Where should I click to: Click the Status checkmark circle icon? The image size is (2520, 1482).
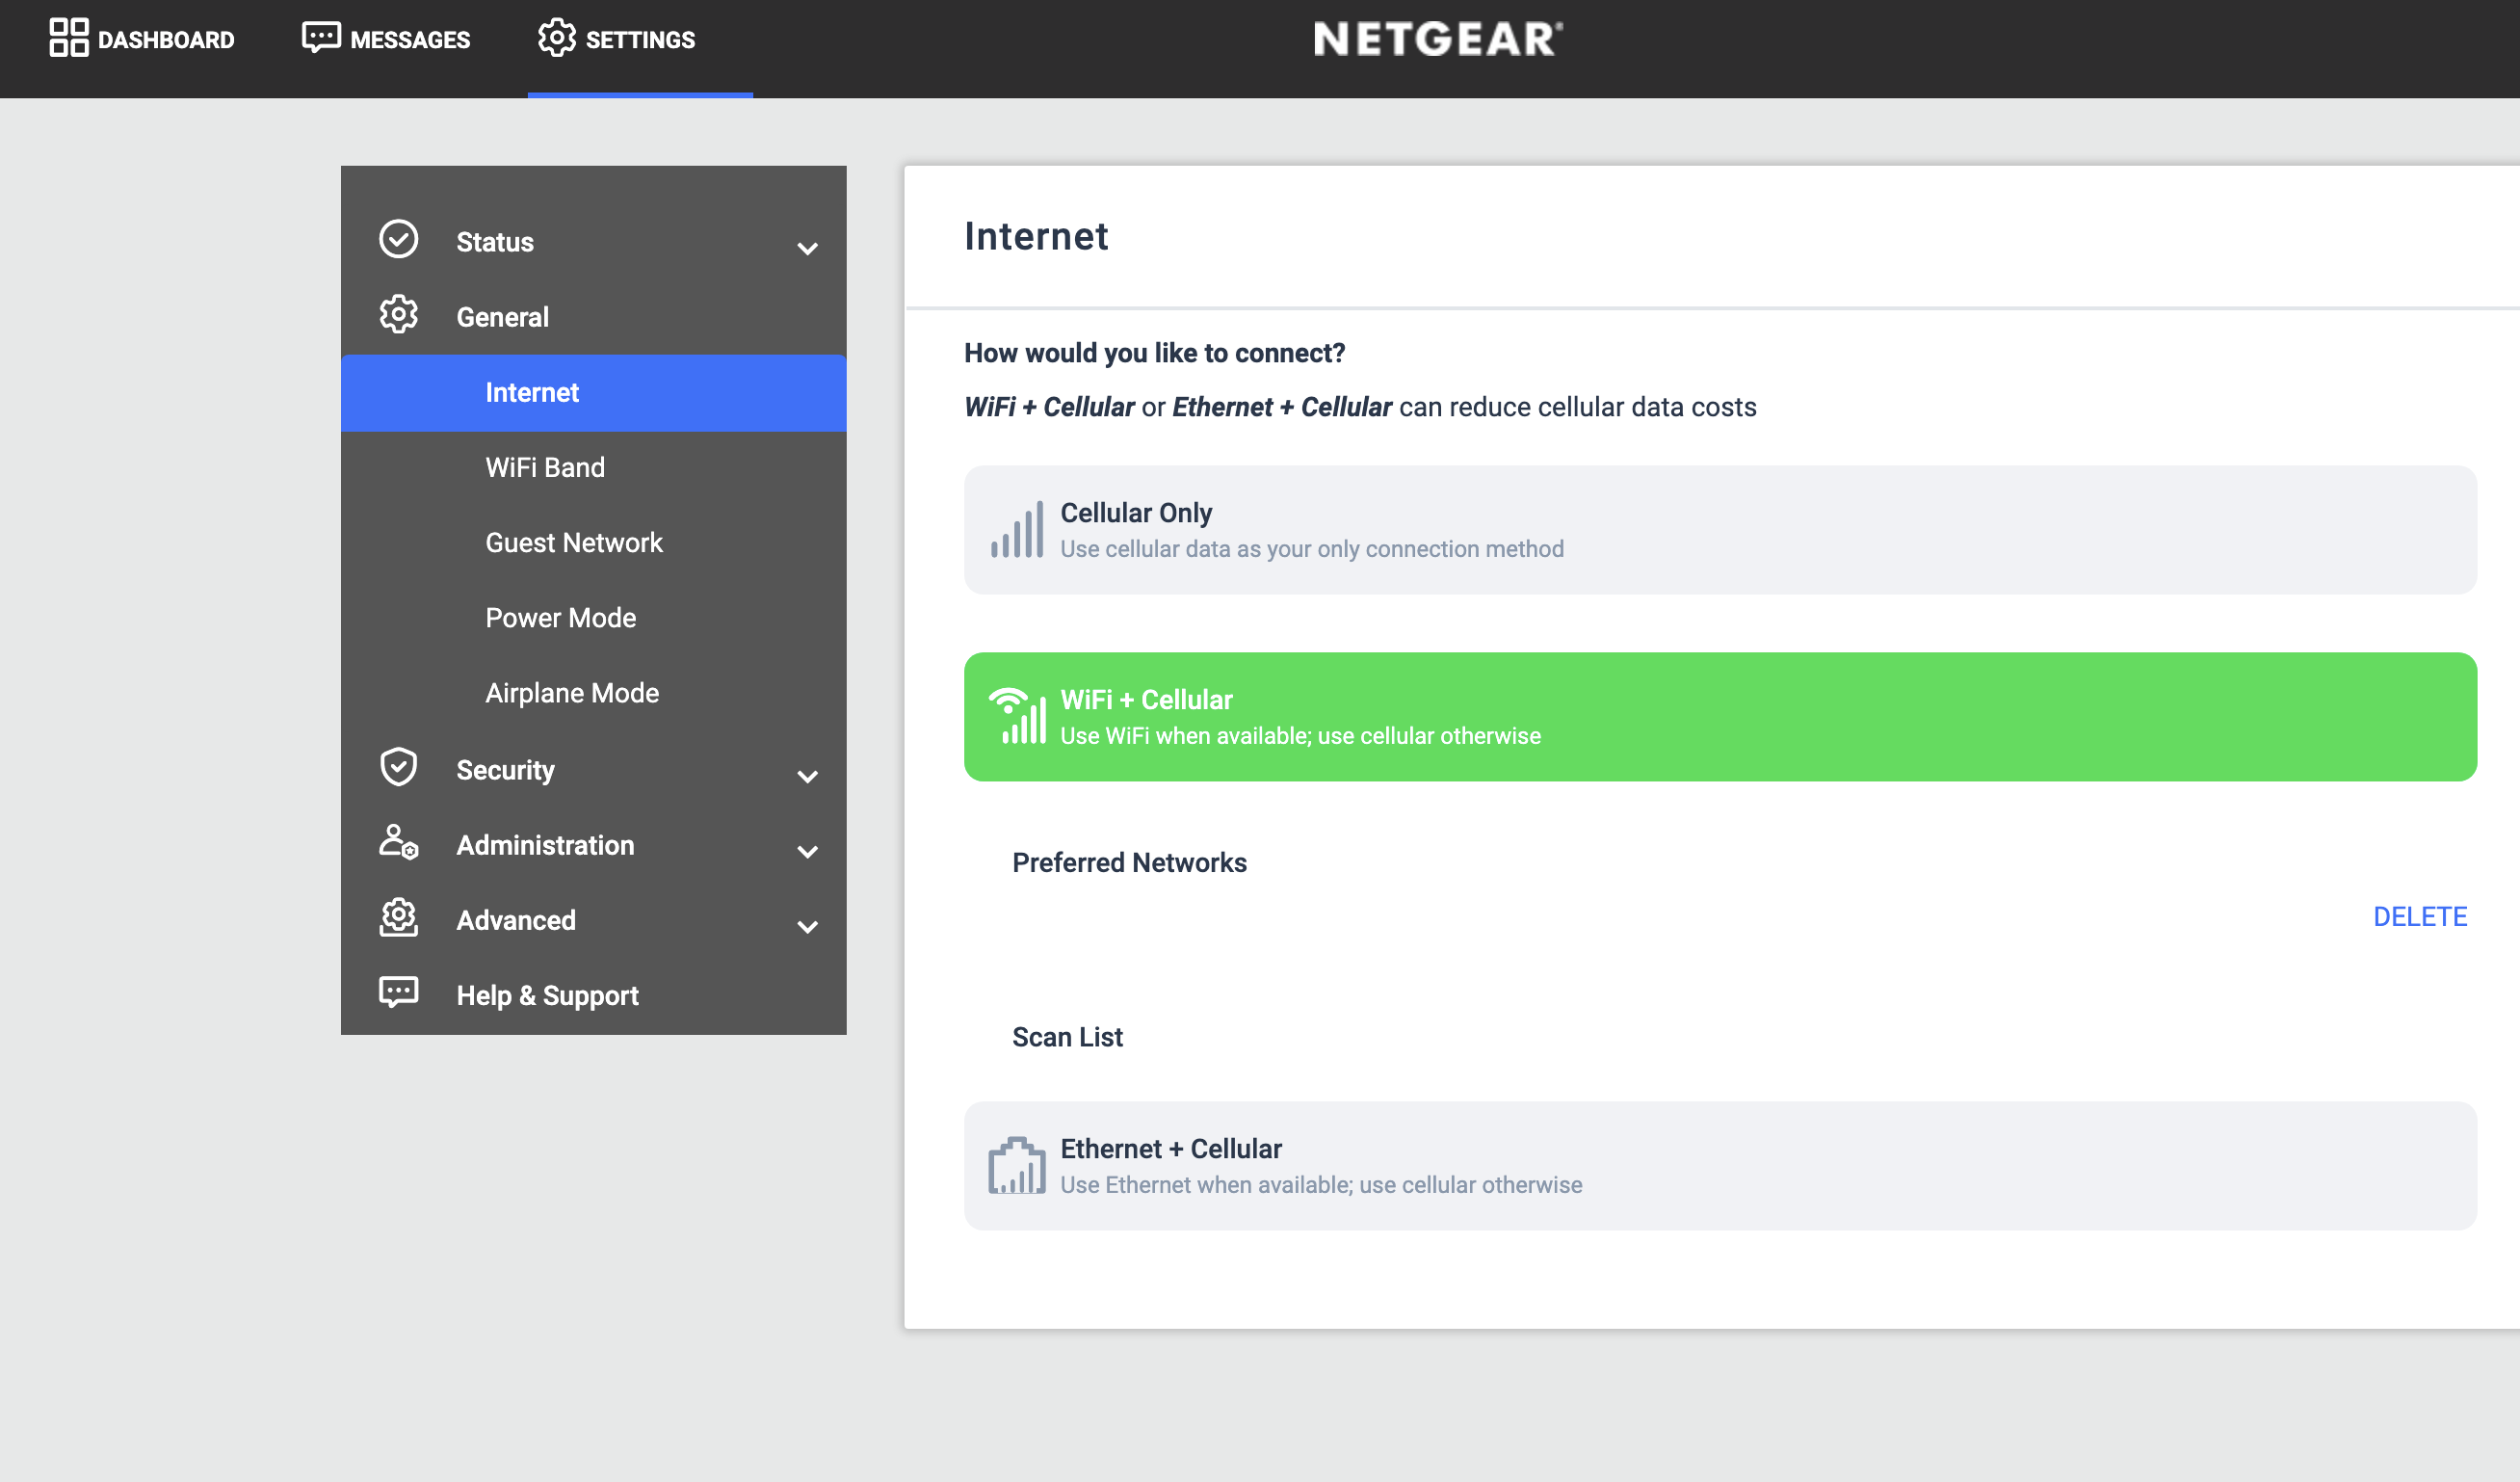click(398, 240)
